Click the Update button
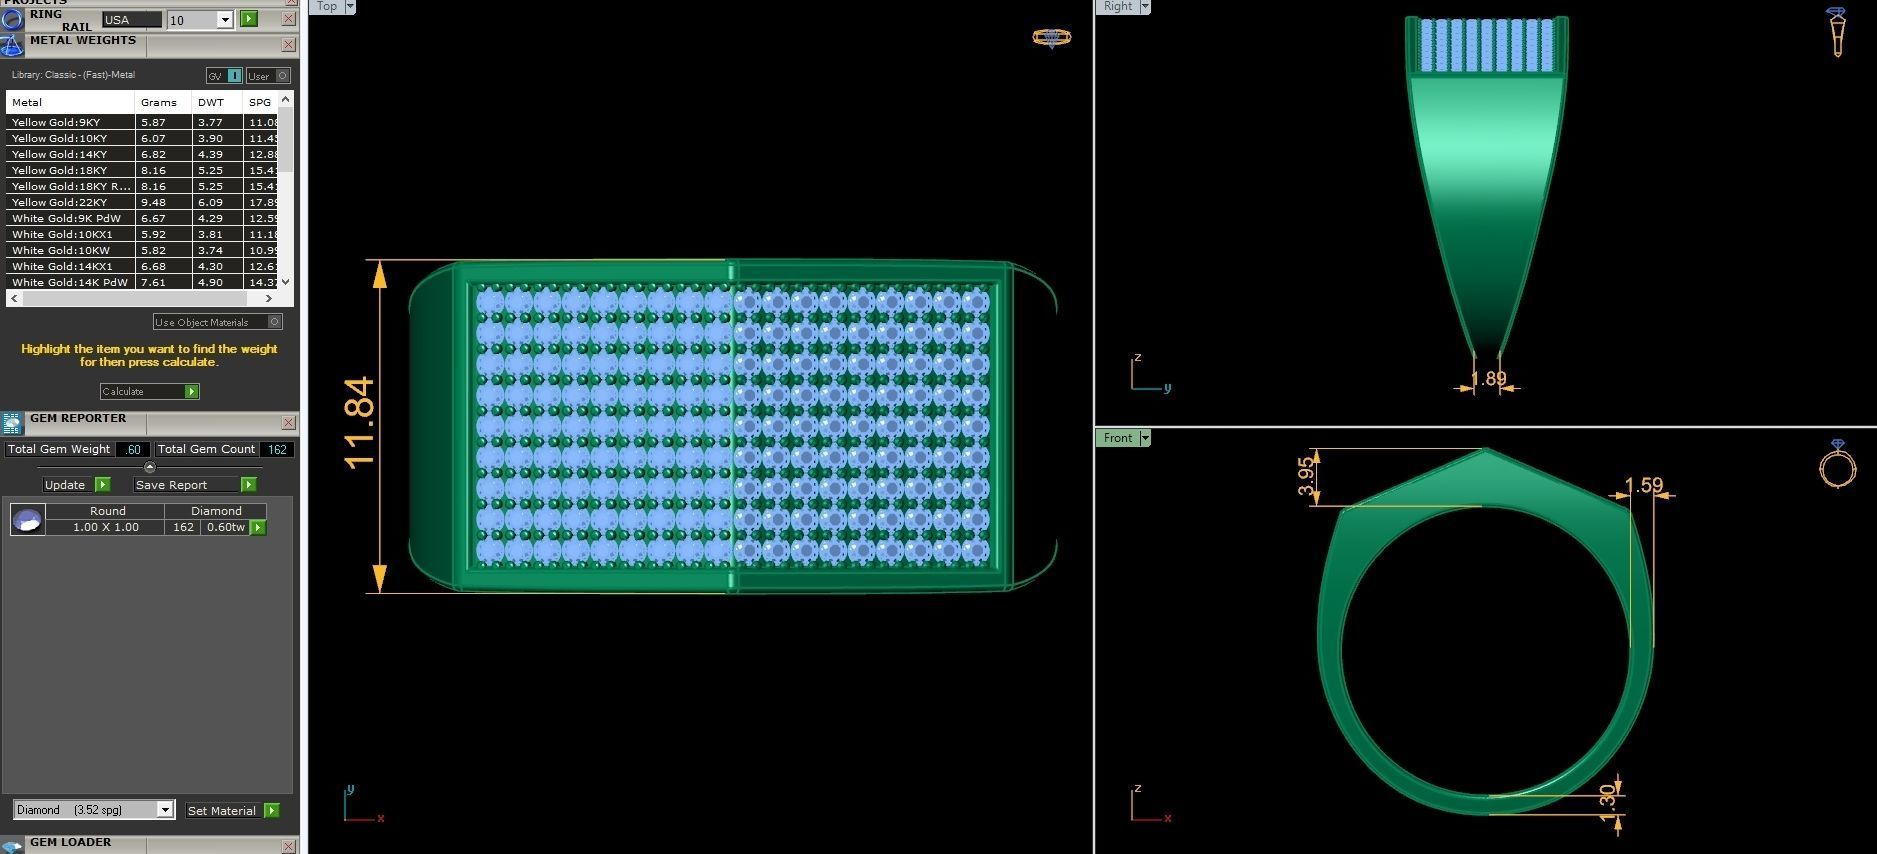1877x854 pixels. coord(67,485)
